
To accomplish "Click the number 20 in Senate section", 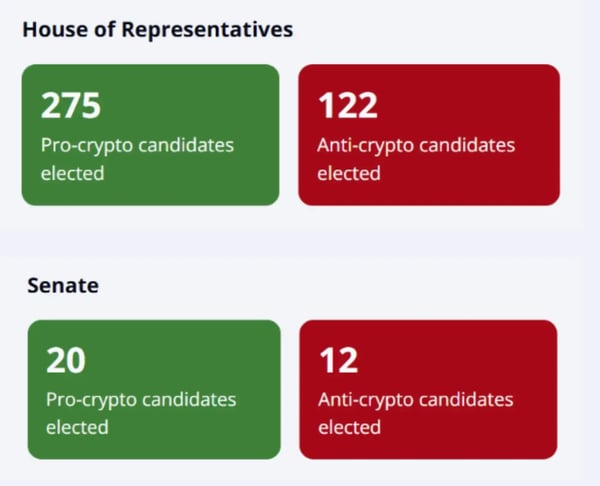I will pos(66,360).
